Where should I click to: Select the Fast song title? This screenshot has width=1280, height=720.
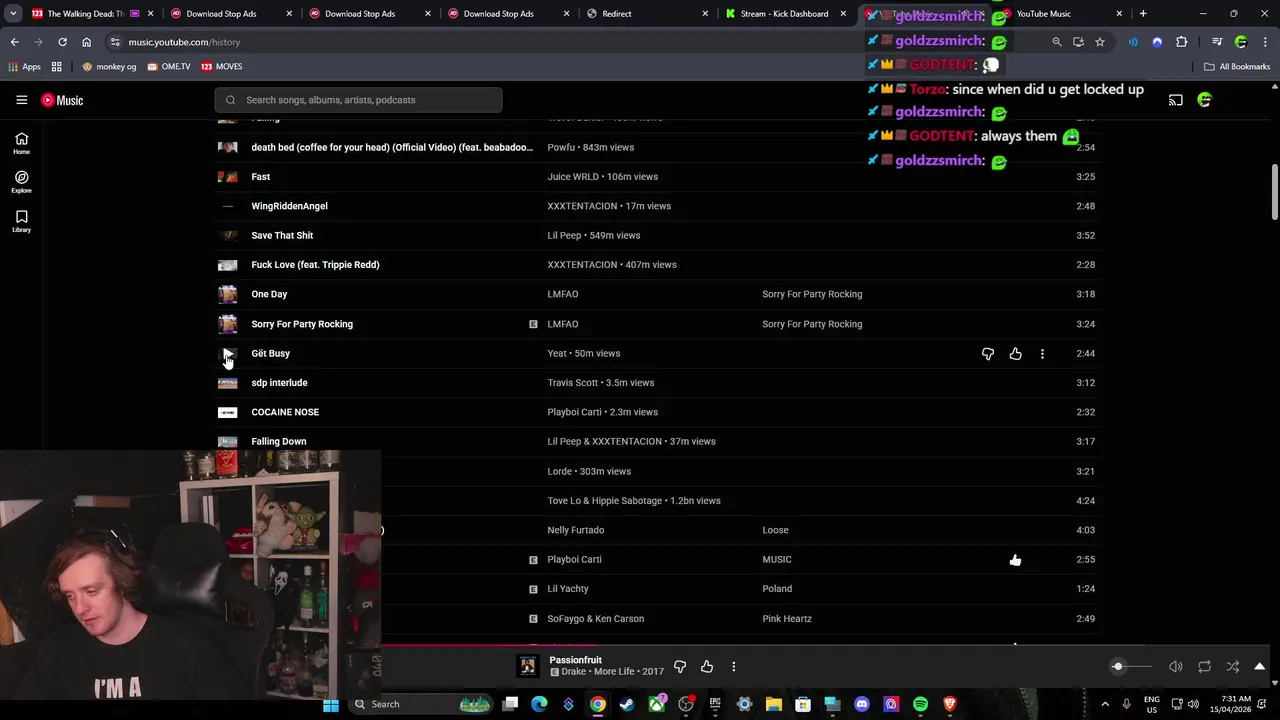pos(261,177)
